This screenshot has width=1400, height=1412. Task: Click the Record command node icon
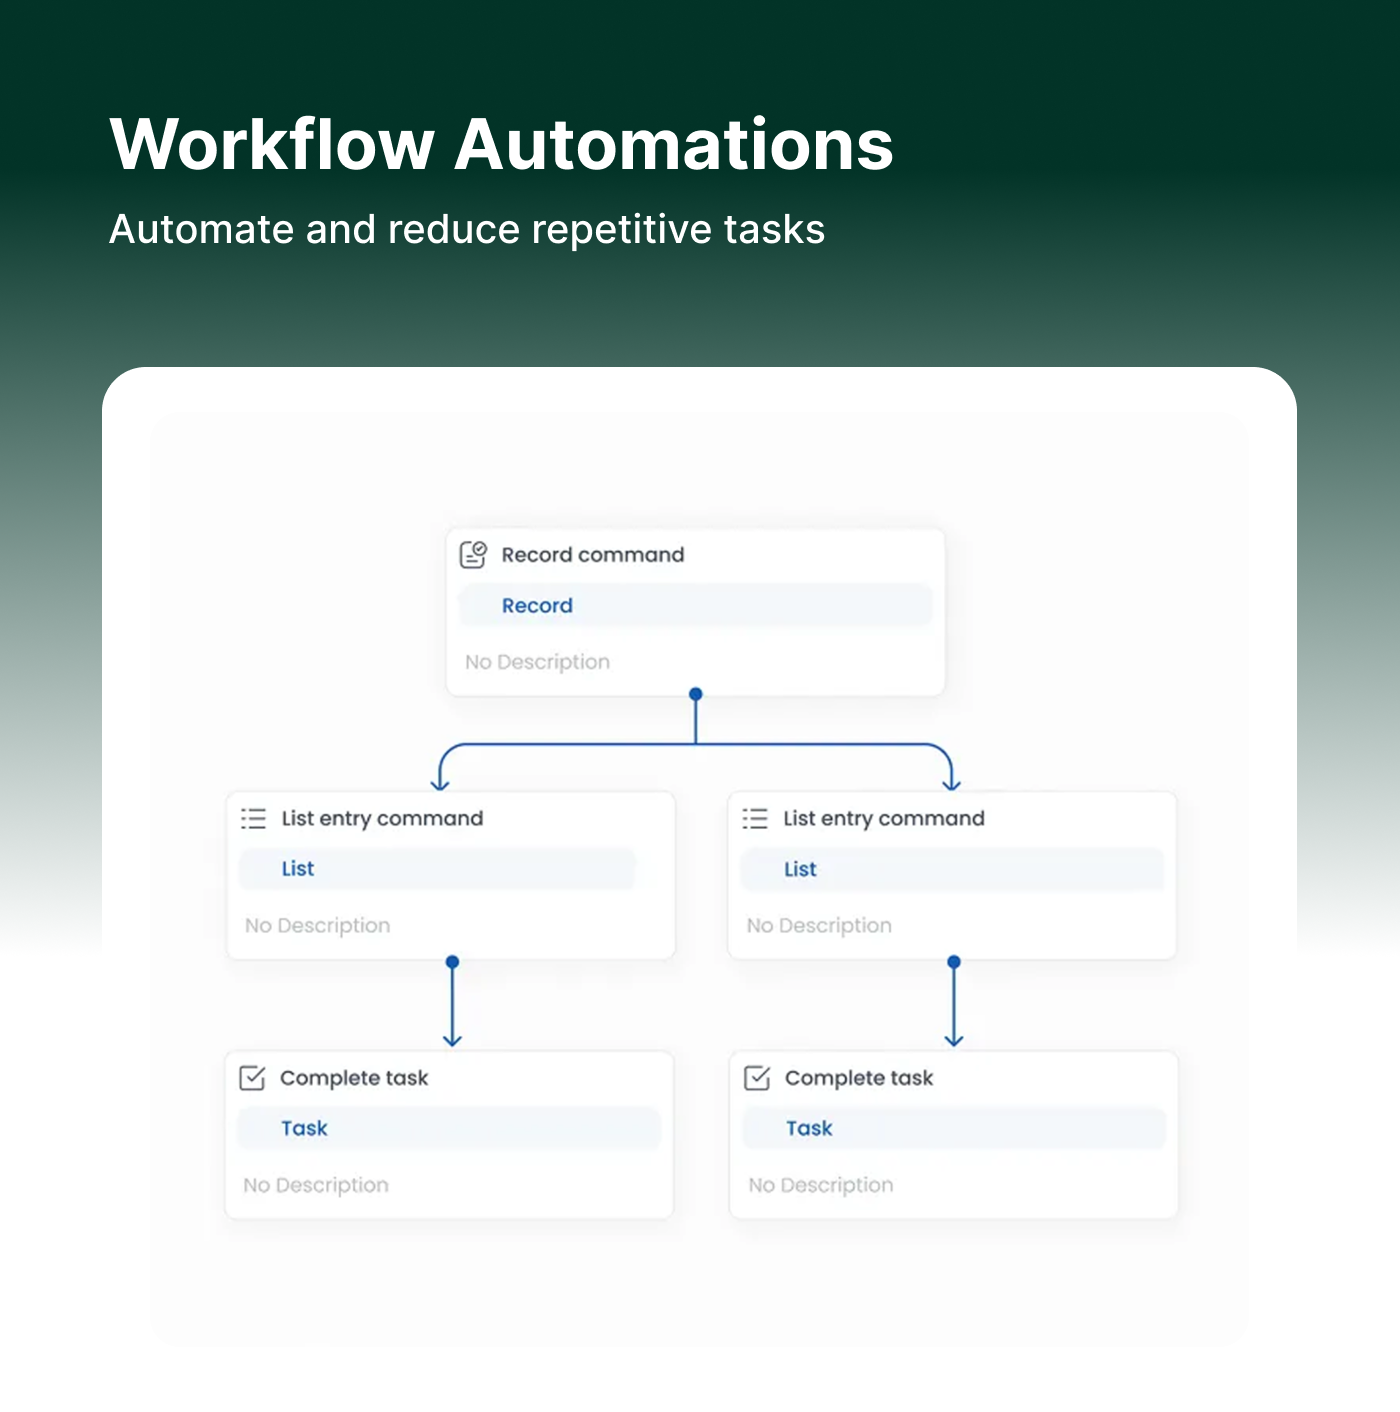click(473, 554)
